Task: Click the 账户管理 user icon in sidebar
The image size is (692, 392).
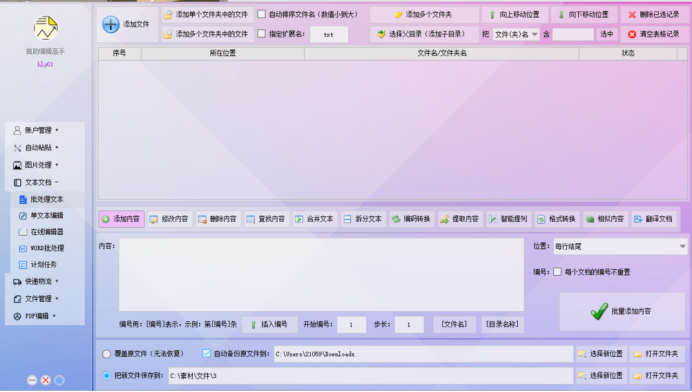Action: point(17,130)
